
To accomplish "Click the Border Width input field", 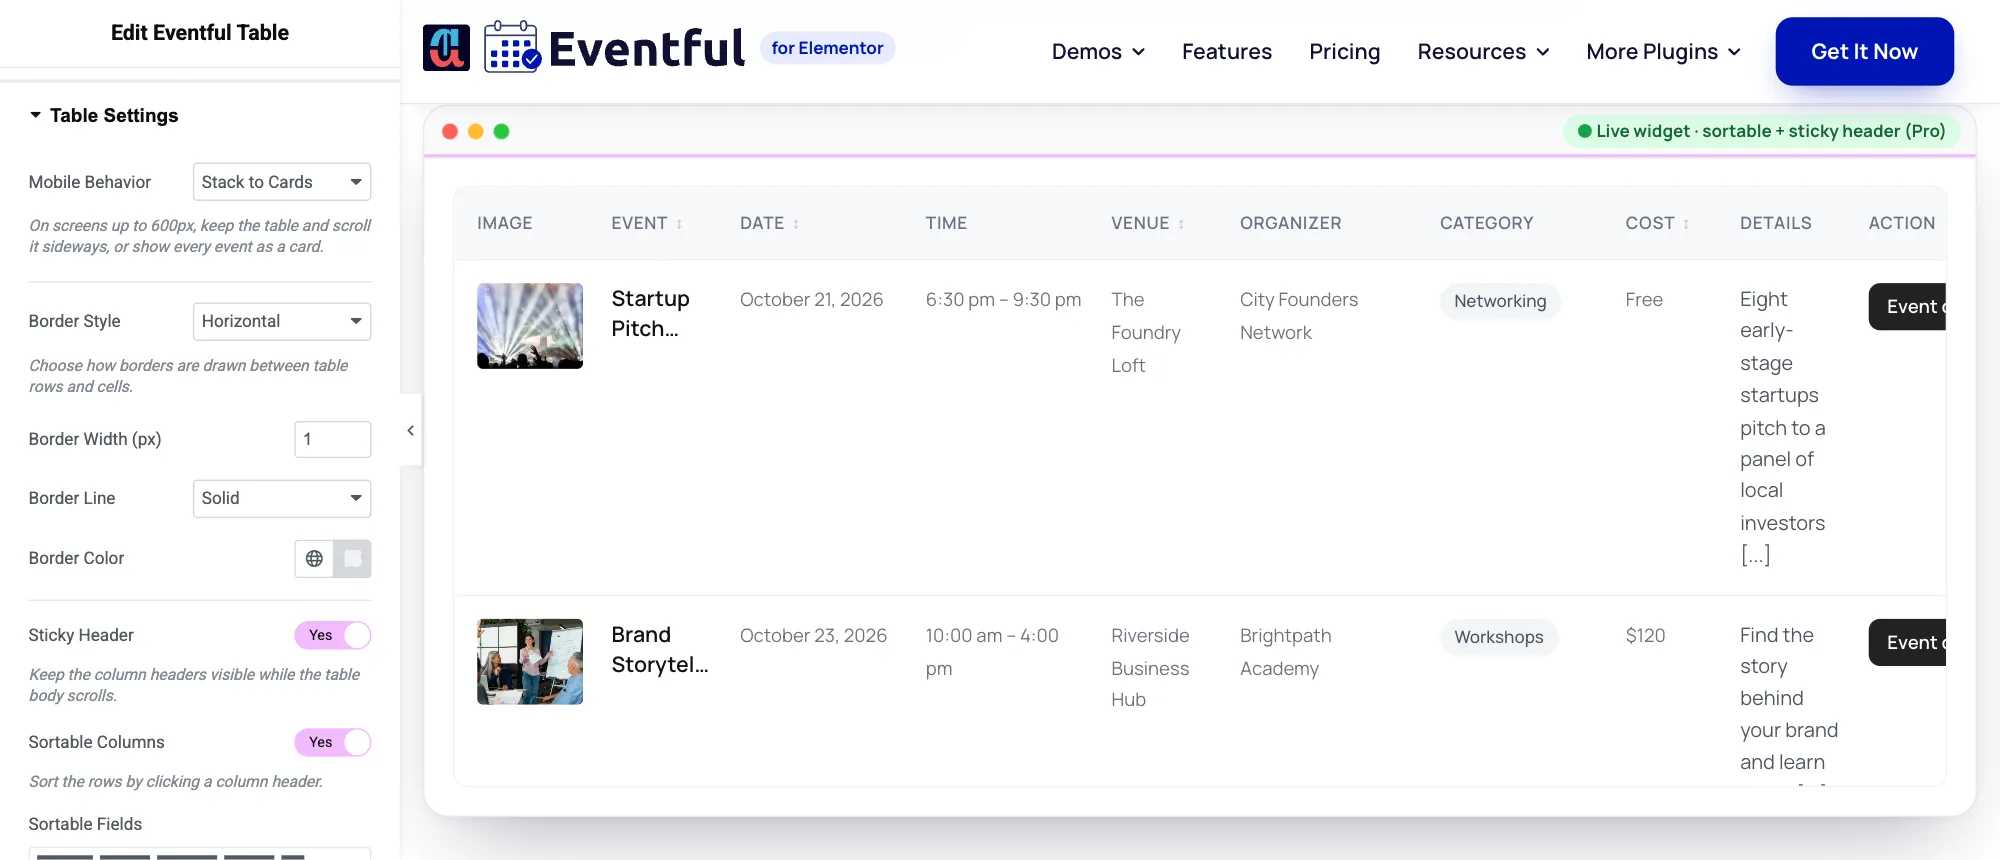I will (x=333, y=439).
